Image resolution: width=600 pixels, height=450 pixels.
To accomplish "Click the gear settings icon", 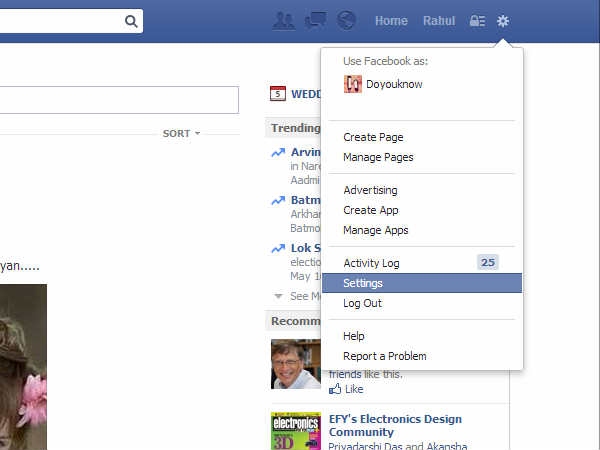I will pos(503,21).
